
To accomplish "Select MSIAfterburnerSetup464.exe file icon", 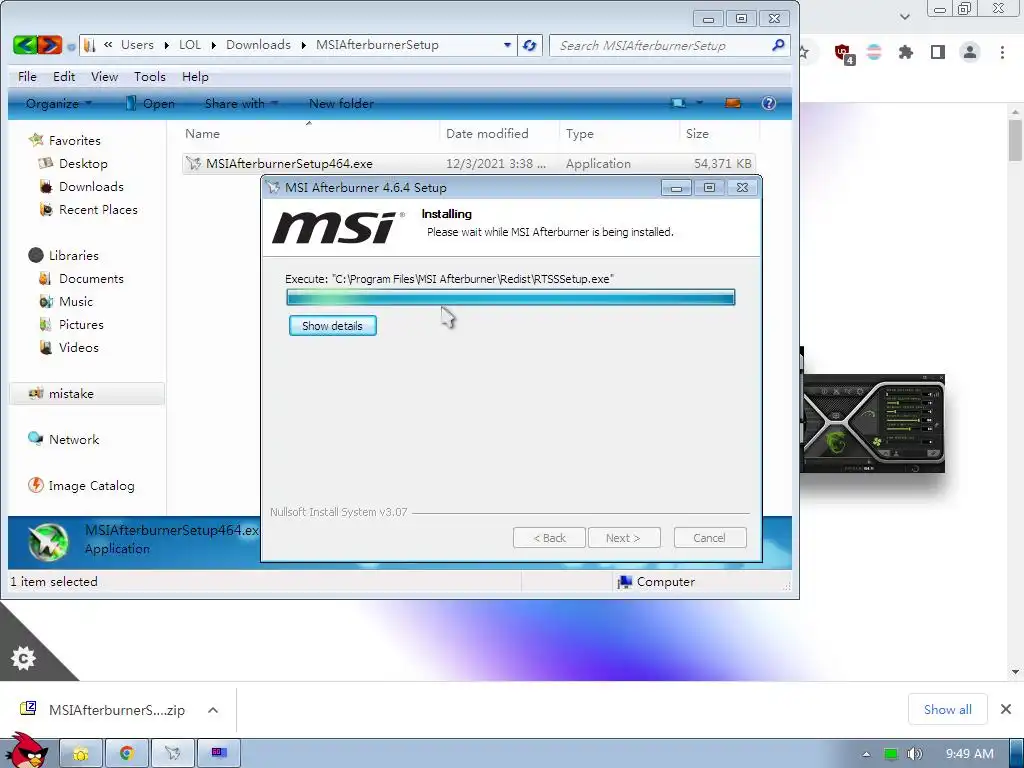I will coord(193,163).
